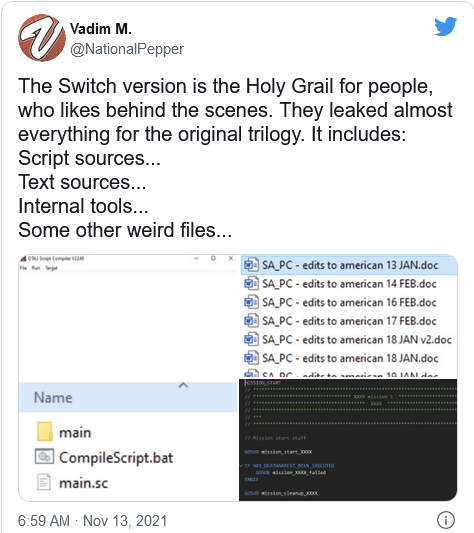
Task: Click the Vadim M. display name
Action: [101, 29]
